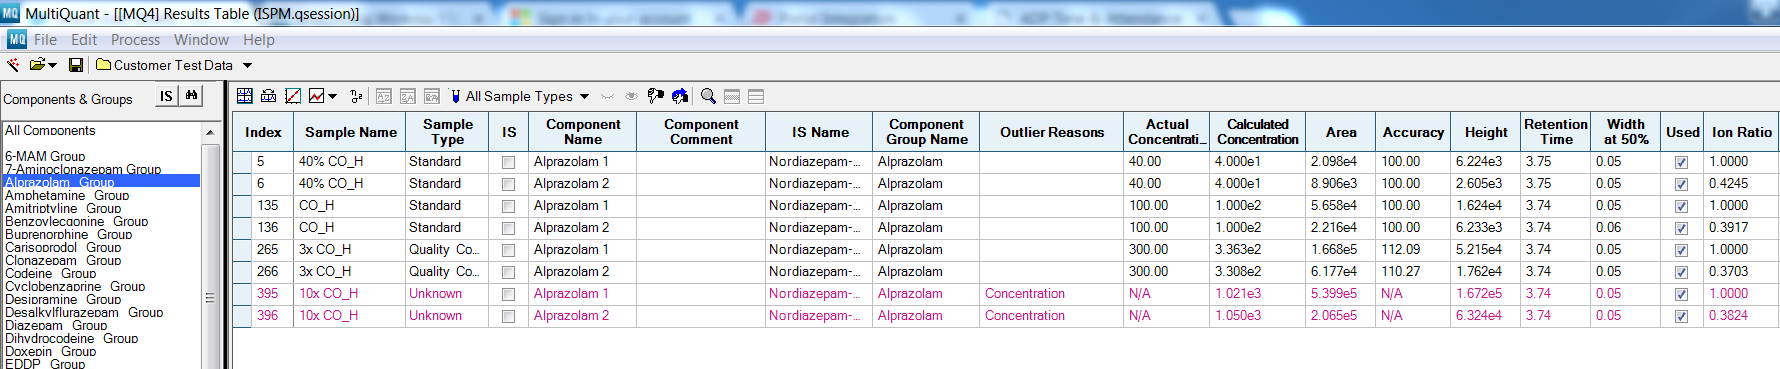1780x369 pixels.
Task: Open the Customer Test Data project dropdown
Action: 248,66
